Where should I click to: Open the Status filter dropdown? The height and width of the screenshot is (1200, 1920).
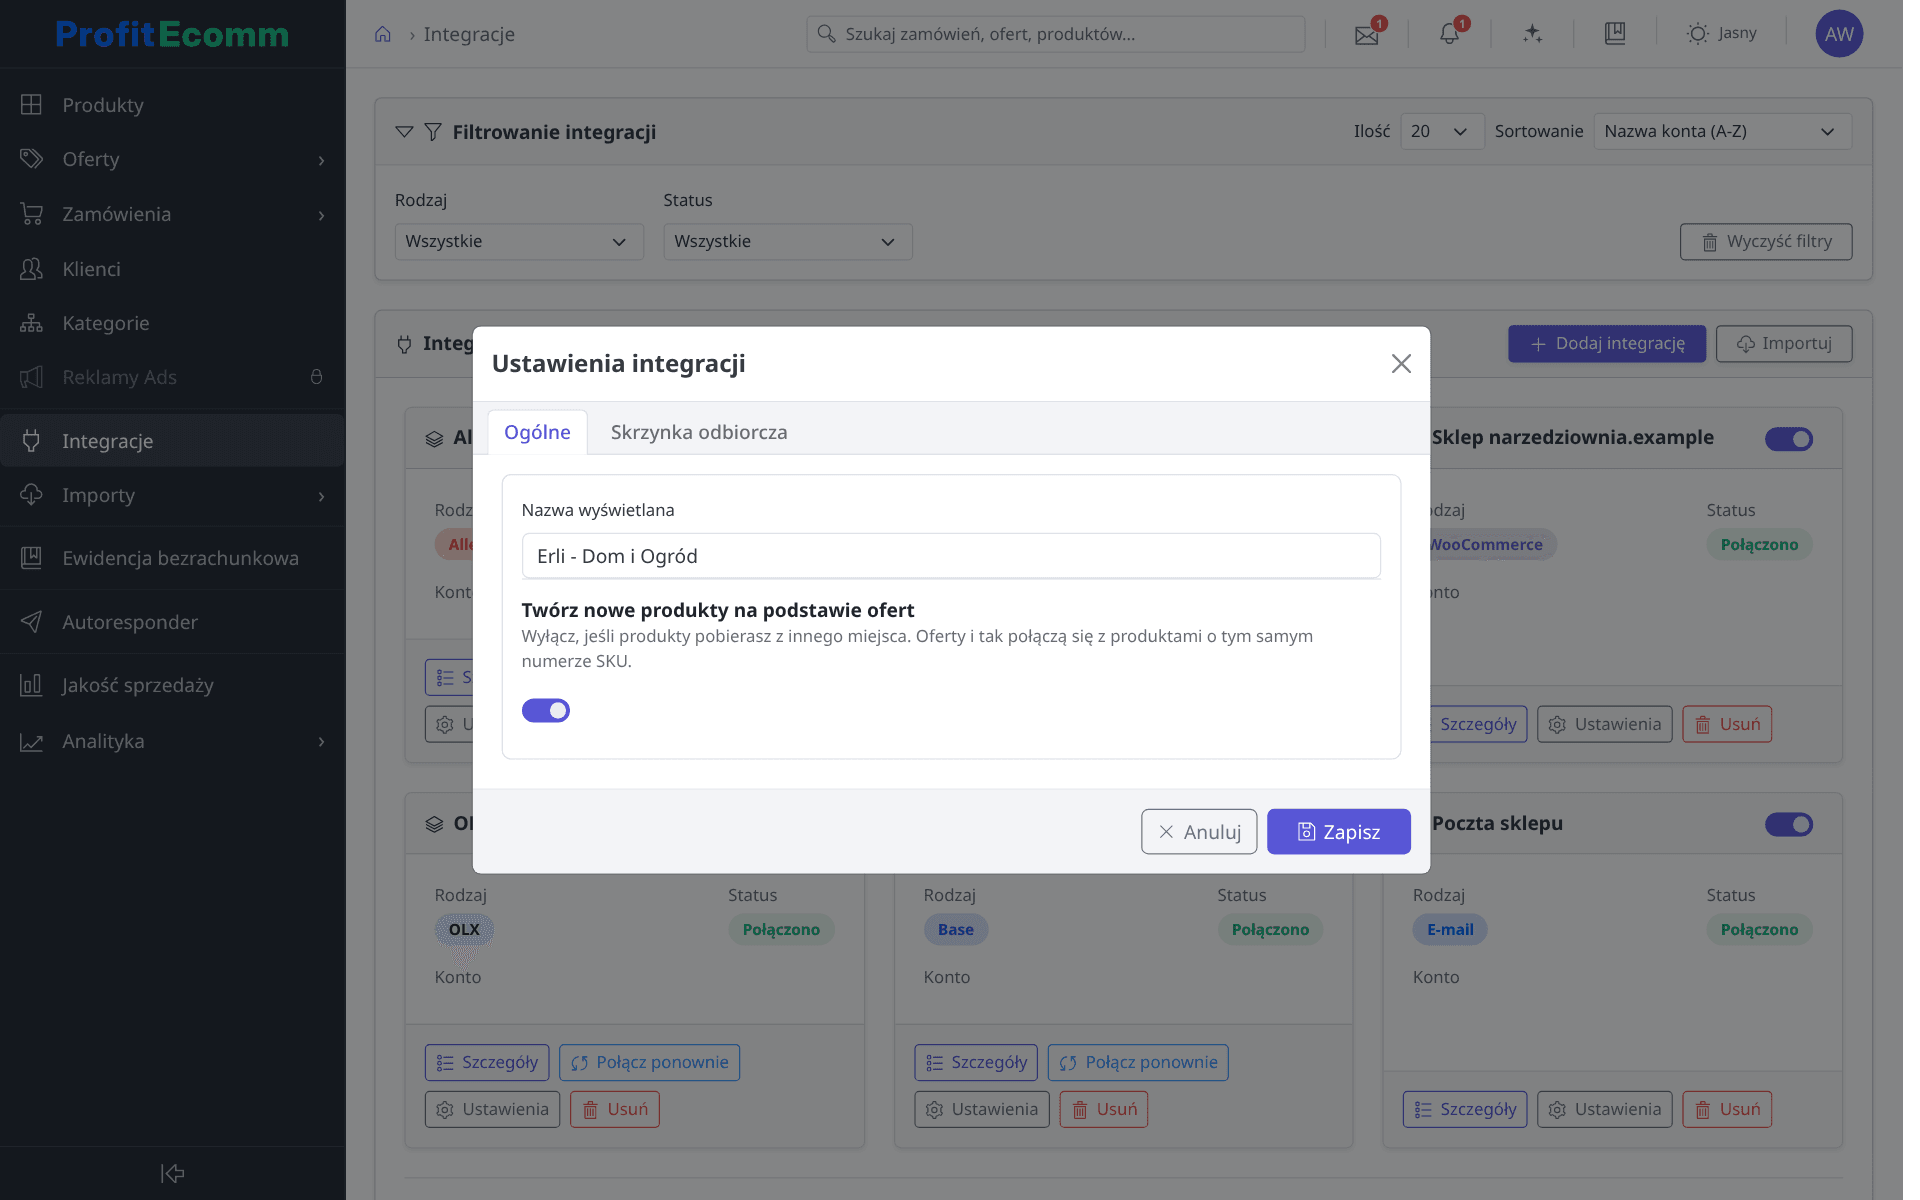click(788, 242)
